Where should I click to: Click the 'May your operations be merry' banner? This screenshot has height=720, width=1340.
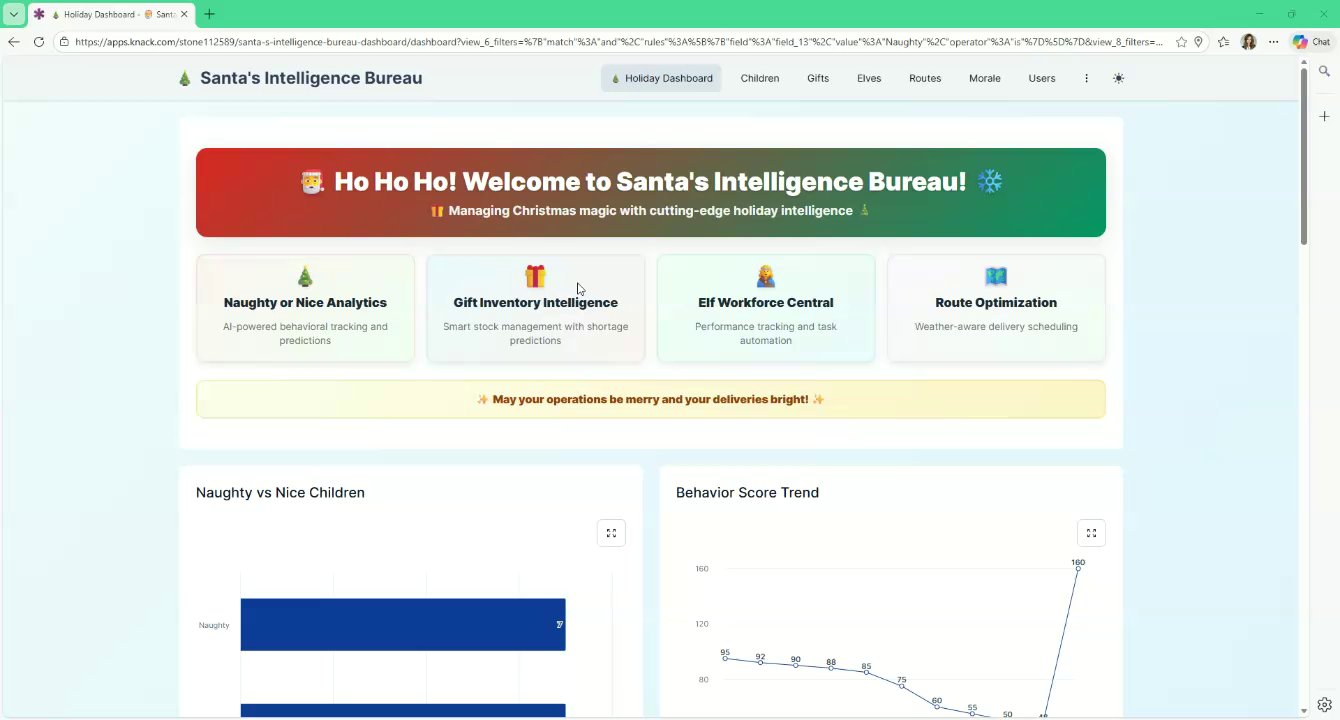[651, 399]
